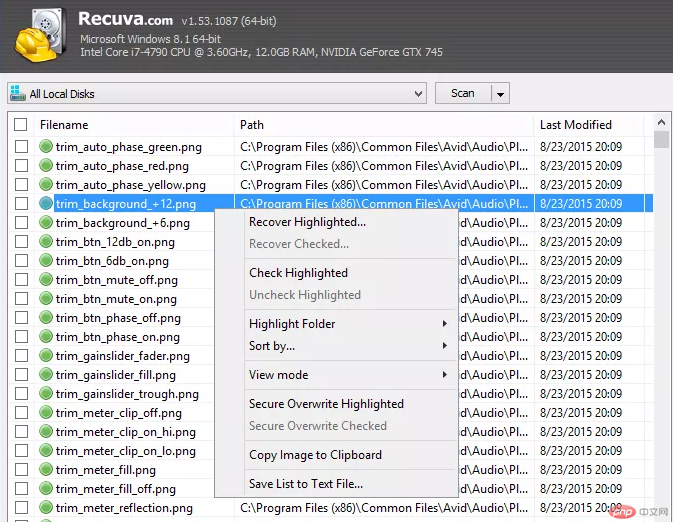Select Copy Image to Clipboard

[x=315, y=455]
